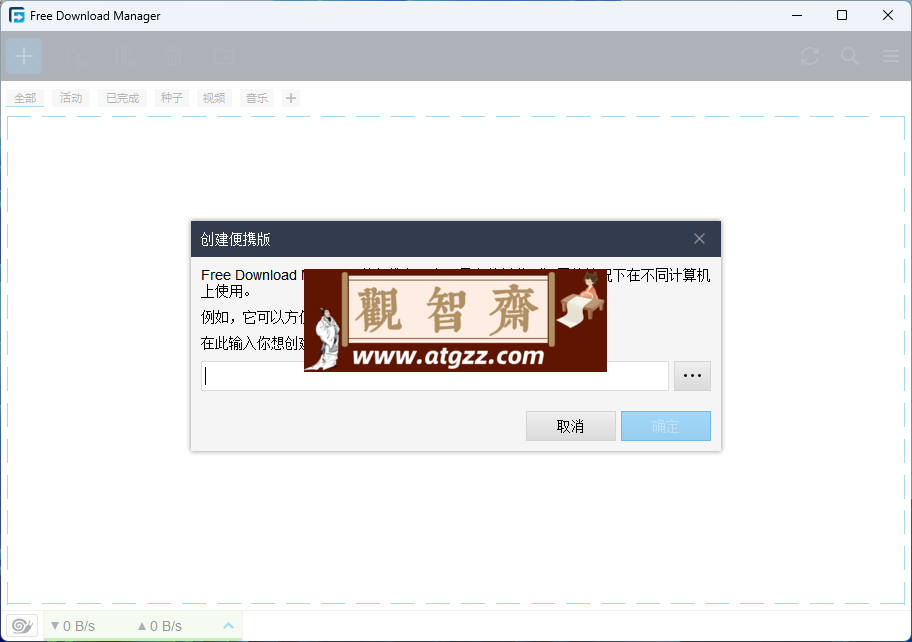Screen dimensions: 912x642
Task: Close the Free Download Manager window
Action: pyautogui.click(x=888, y=16)
